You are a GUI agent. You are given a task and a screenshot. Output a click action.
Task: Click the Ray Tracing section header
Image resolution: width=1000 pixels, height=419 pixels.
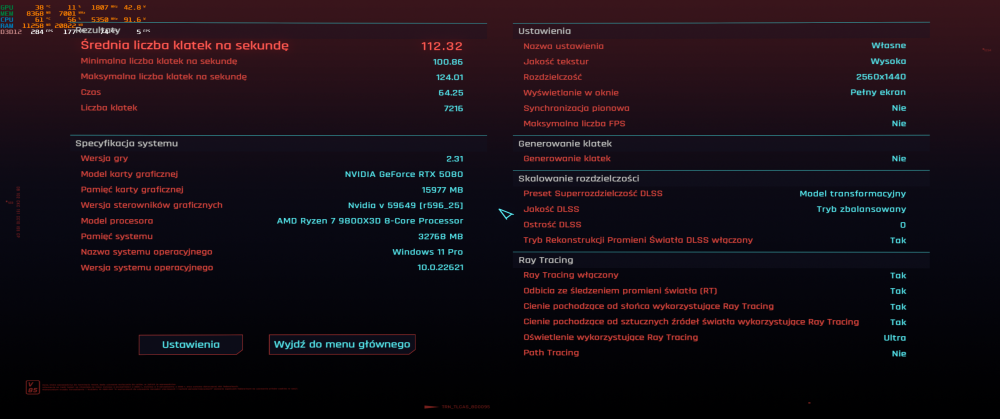pos(545,260)
